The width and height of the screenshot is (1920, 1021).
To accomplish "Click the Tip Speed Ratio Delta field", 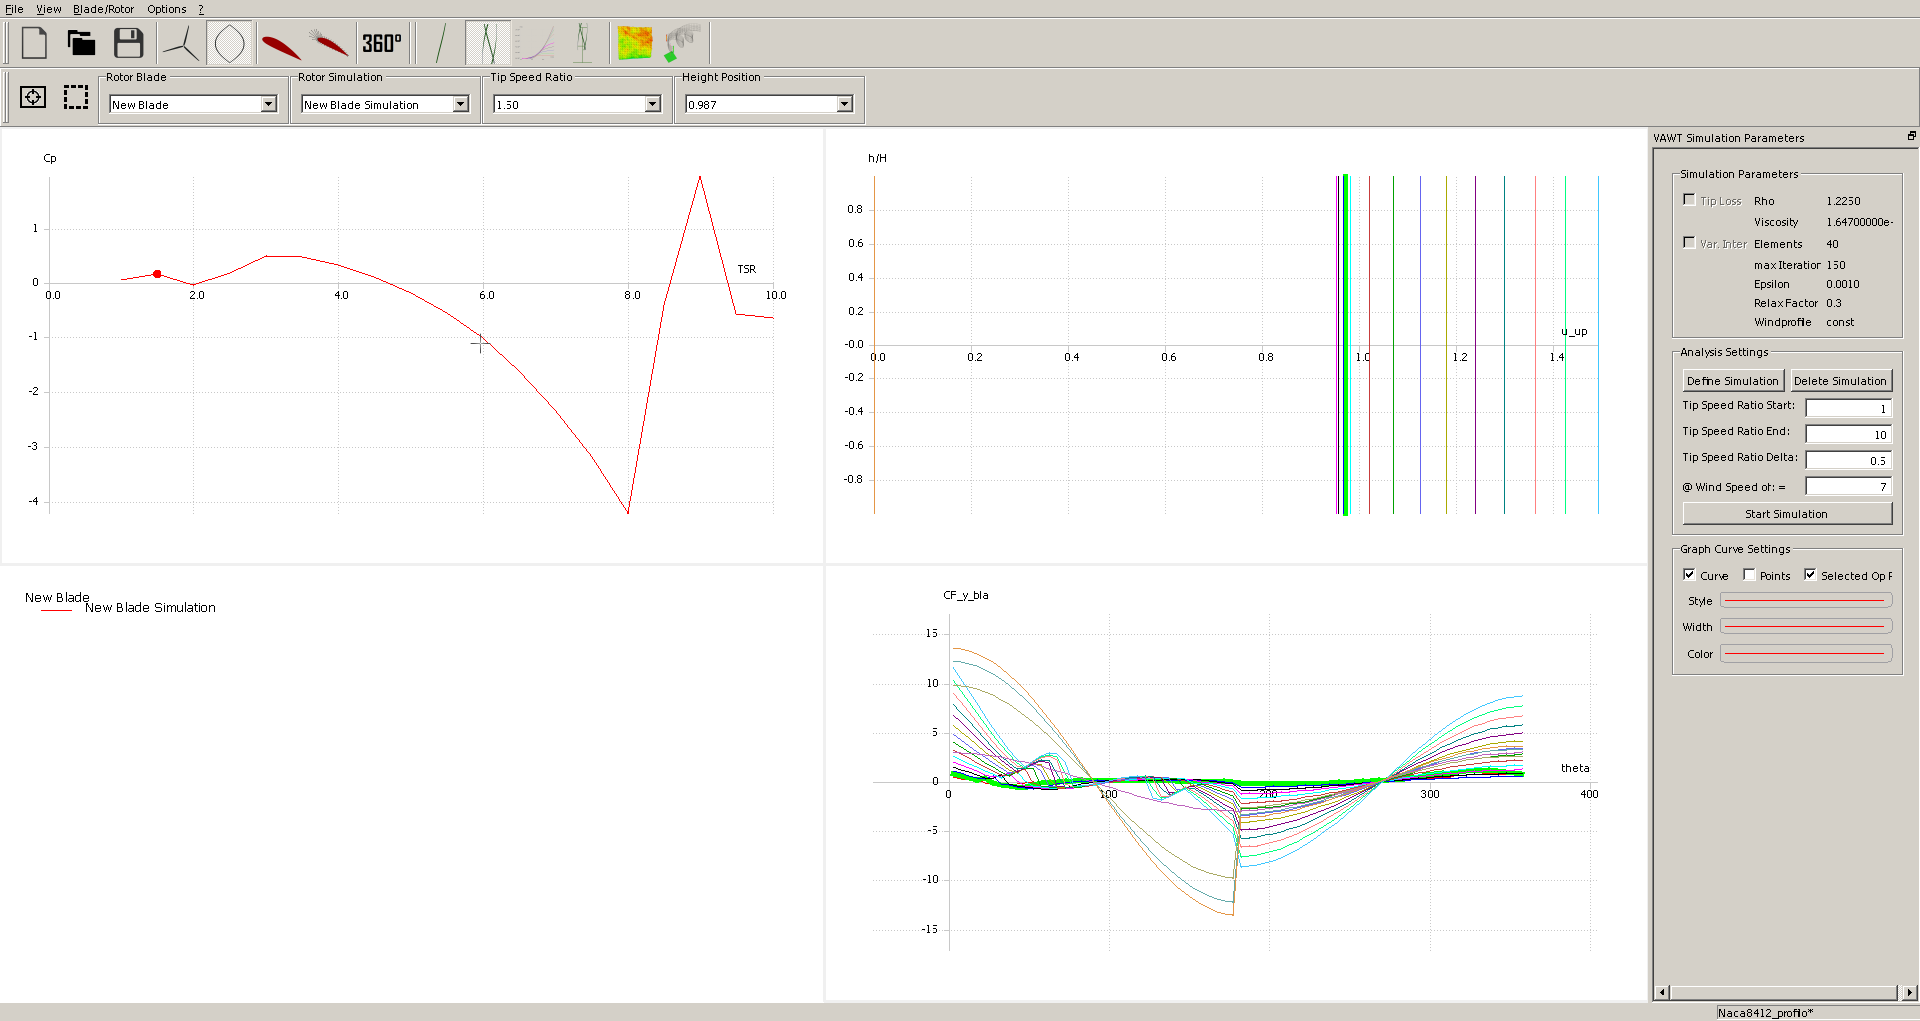I will [x=1848, y=460].
